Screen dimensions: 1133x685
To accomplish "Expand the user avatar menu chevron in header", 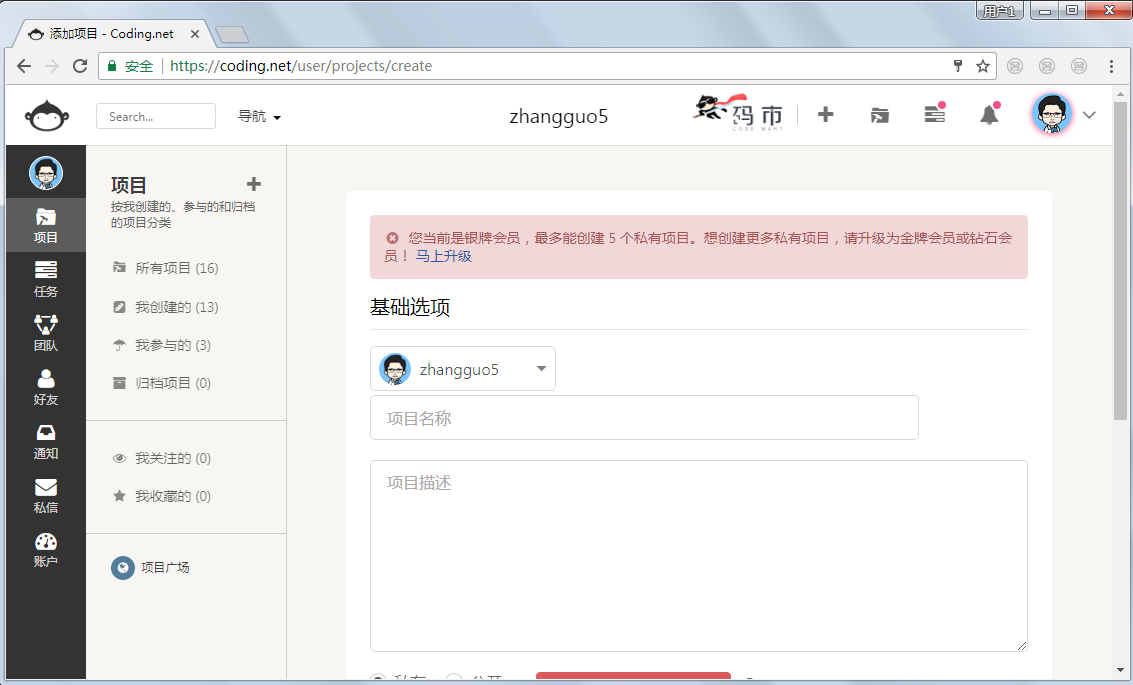I will coord(1089,115).
